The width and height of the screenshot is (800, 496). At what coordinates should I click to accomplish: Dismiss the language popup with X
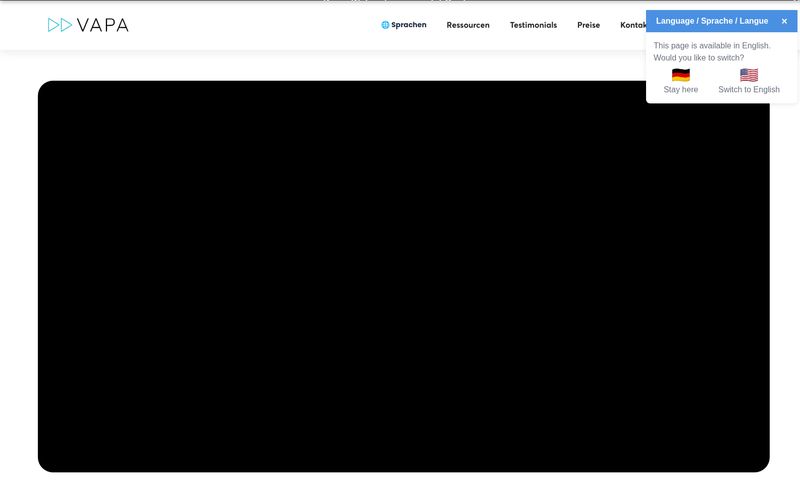(x=784, y=21)
